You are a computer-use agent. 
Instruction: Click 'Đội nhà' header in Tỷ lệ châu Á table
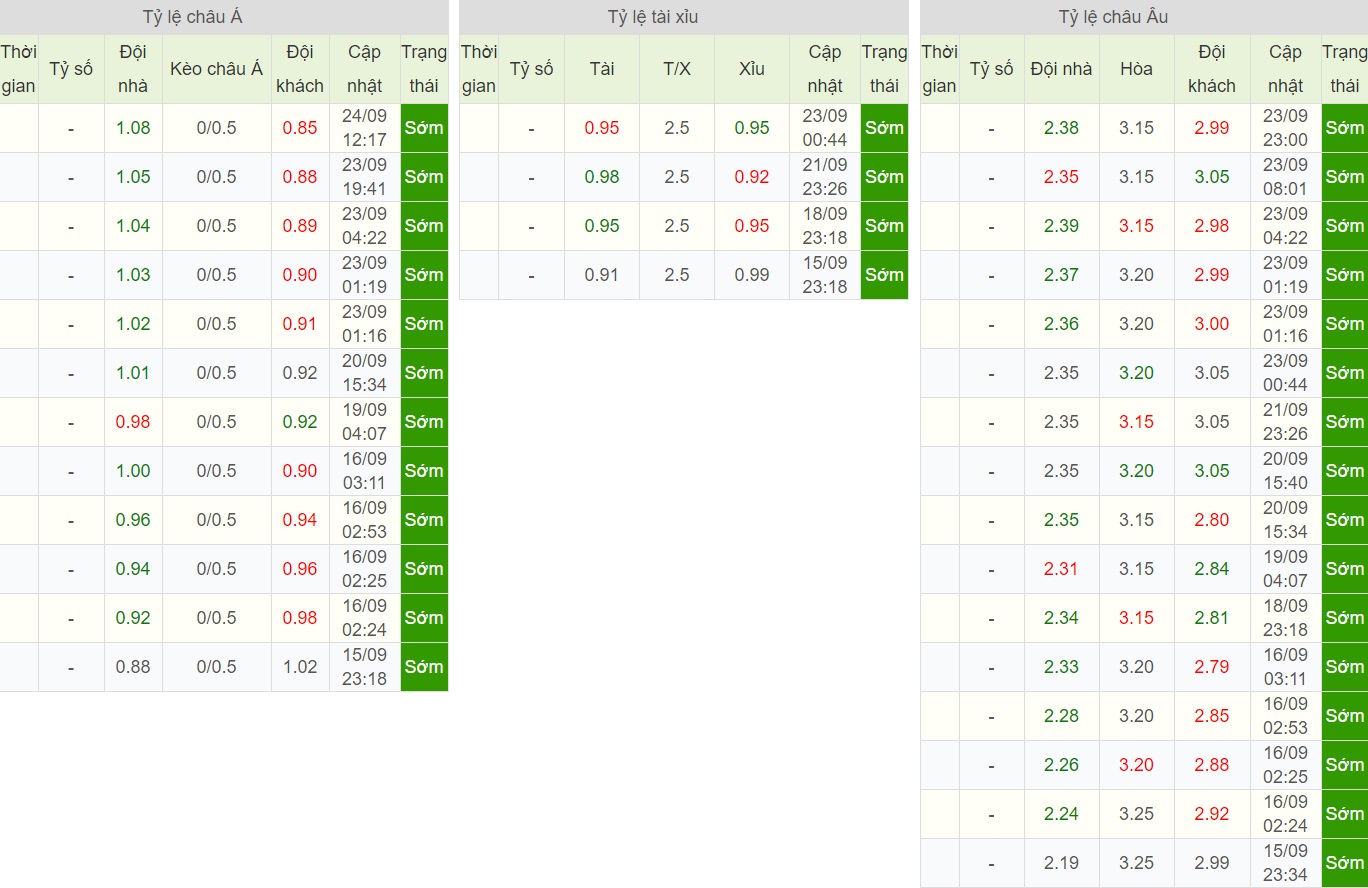click(133, 69)
